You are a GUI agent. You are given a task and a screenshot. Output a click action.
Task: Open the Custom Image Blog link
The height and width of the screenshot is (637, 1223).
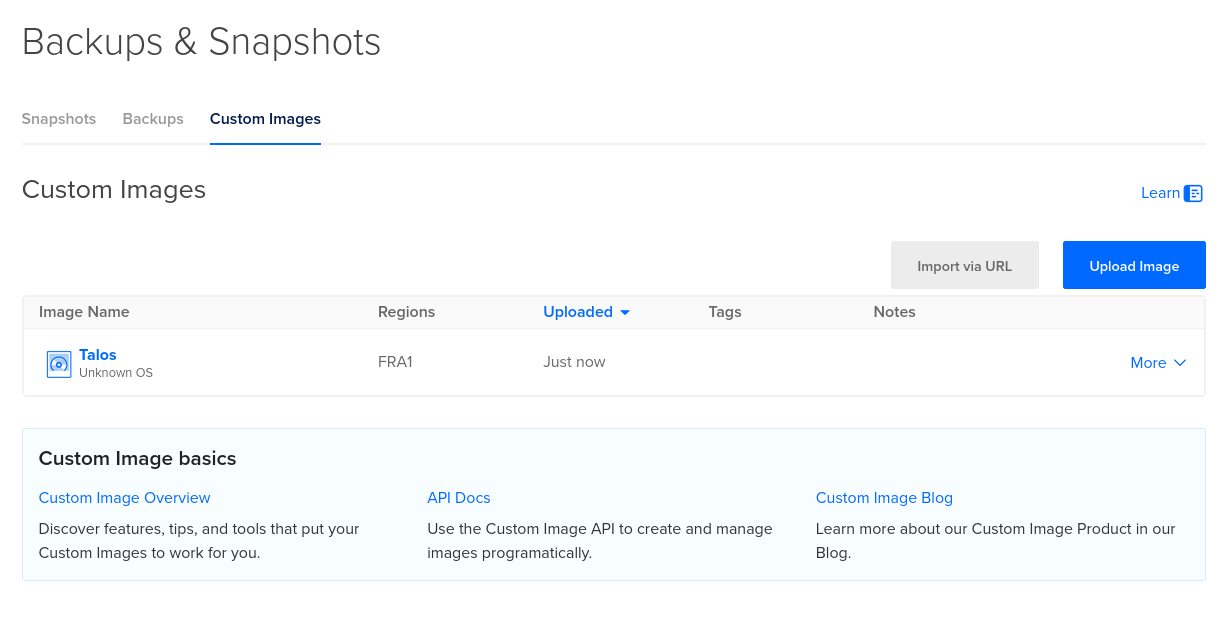click(884, 498)
